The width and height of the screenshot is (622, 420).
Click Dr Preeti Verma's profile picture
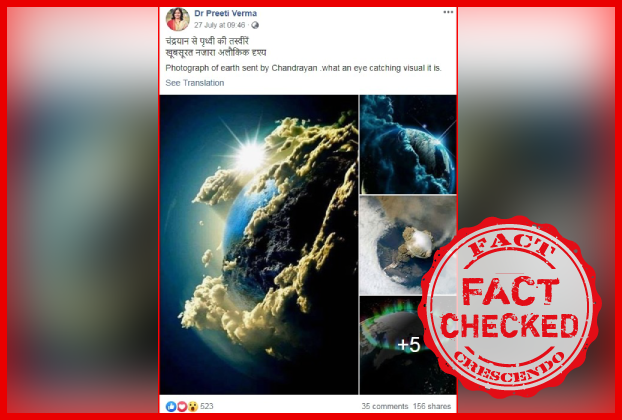pyautogui.click(x=178, y=19)
